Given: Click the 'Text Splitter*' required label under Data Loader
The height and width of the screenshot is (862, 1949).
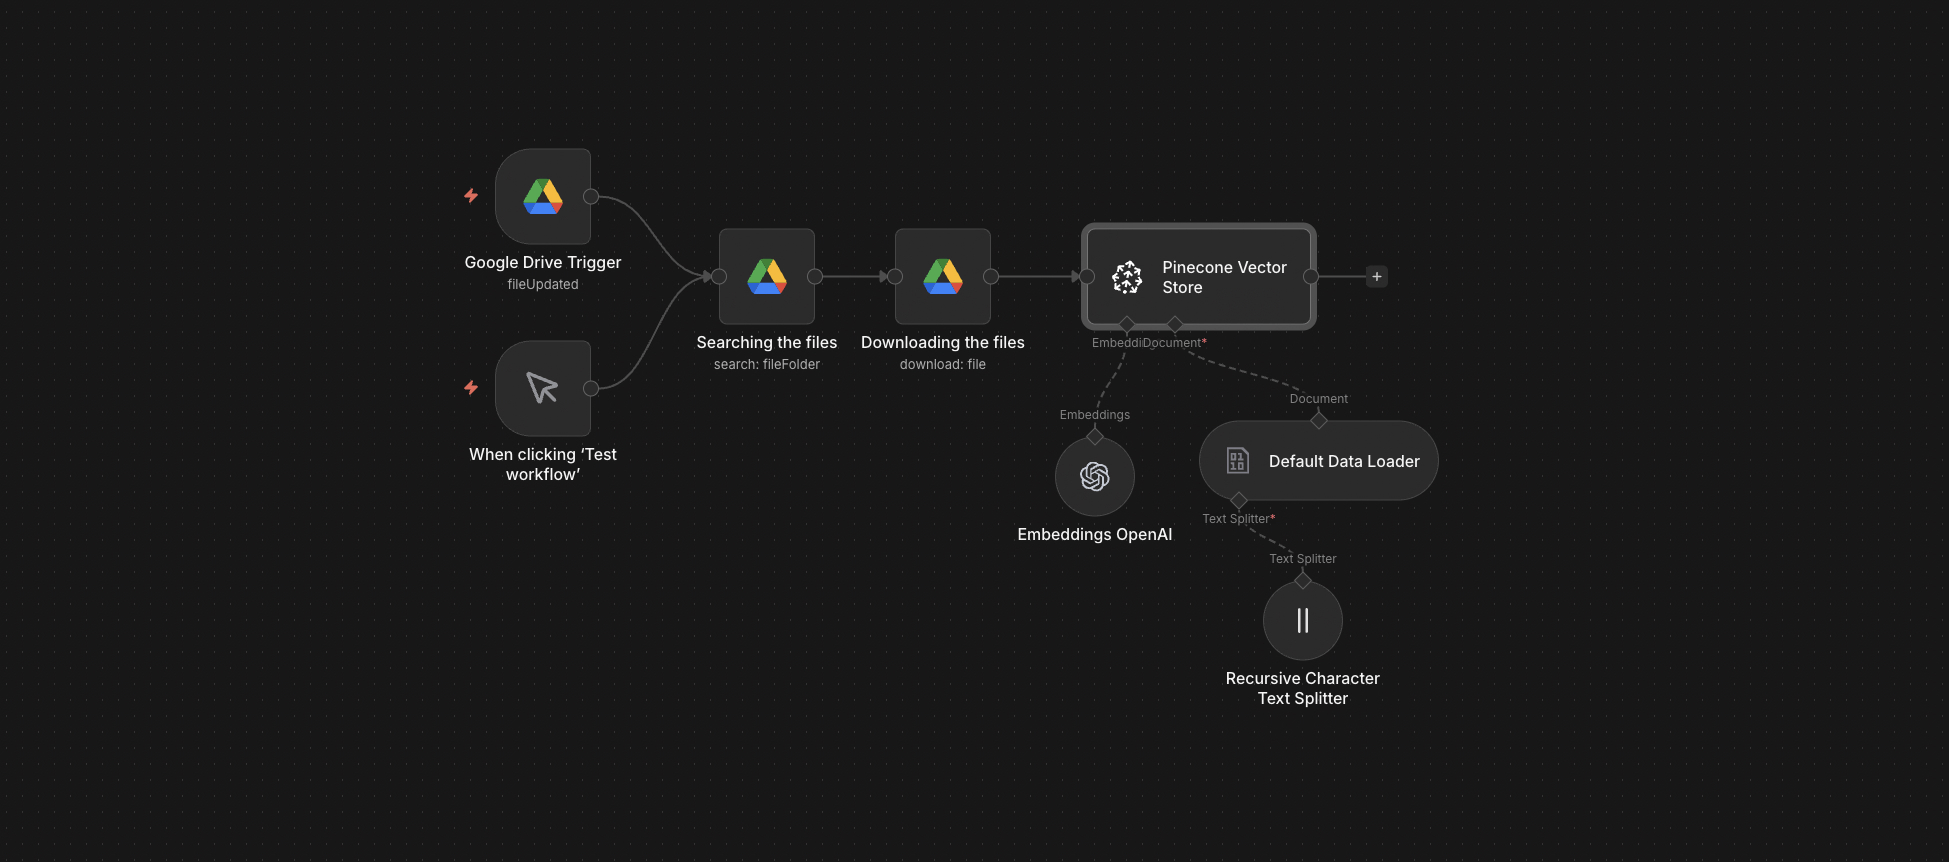Looking at the screenshot, I should pyautogui.click(x=1239, y=519).
